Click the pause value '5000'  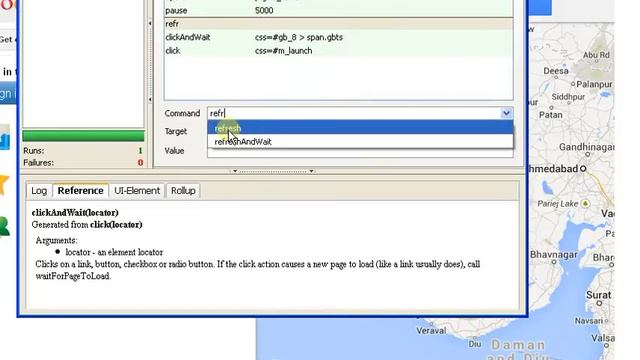tap(264, 11)
